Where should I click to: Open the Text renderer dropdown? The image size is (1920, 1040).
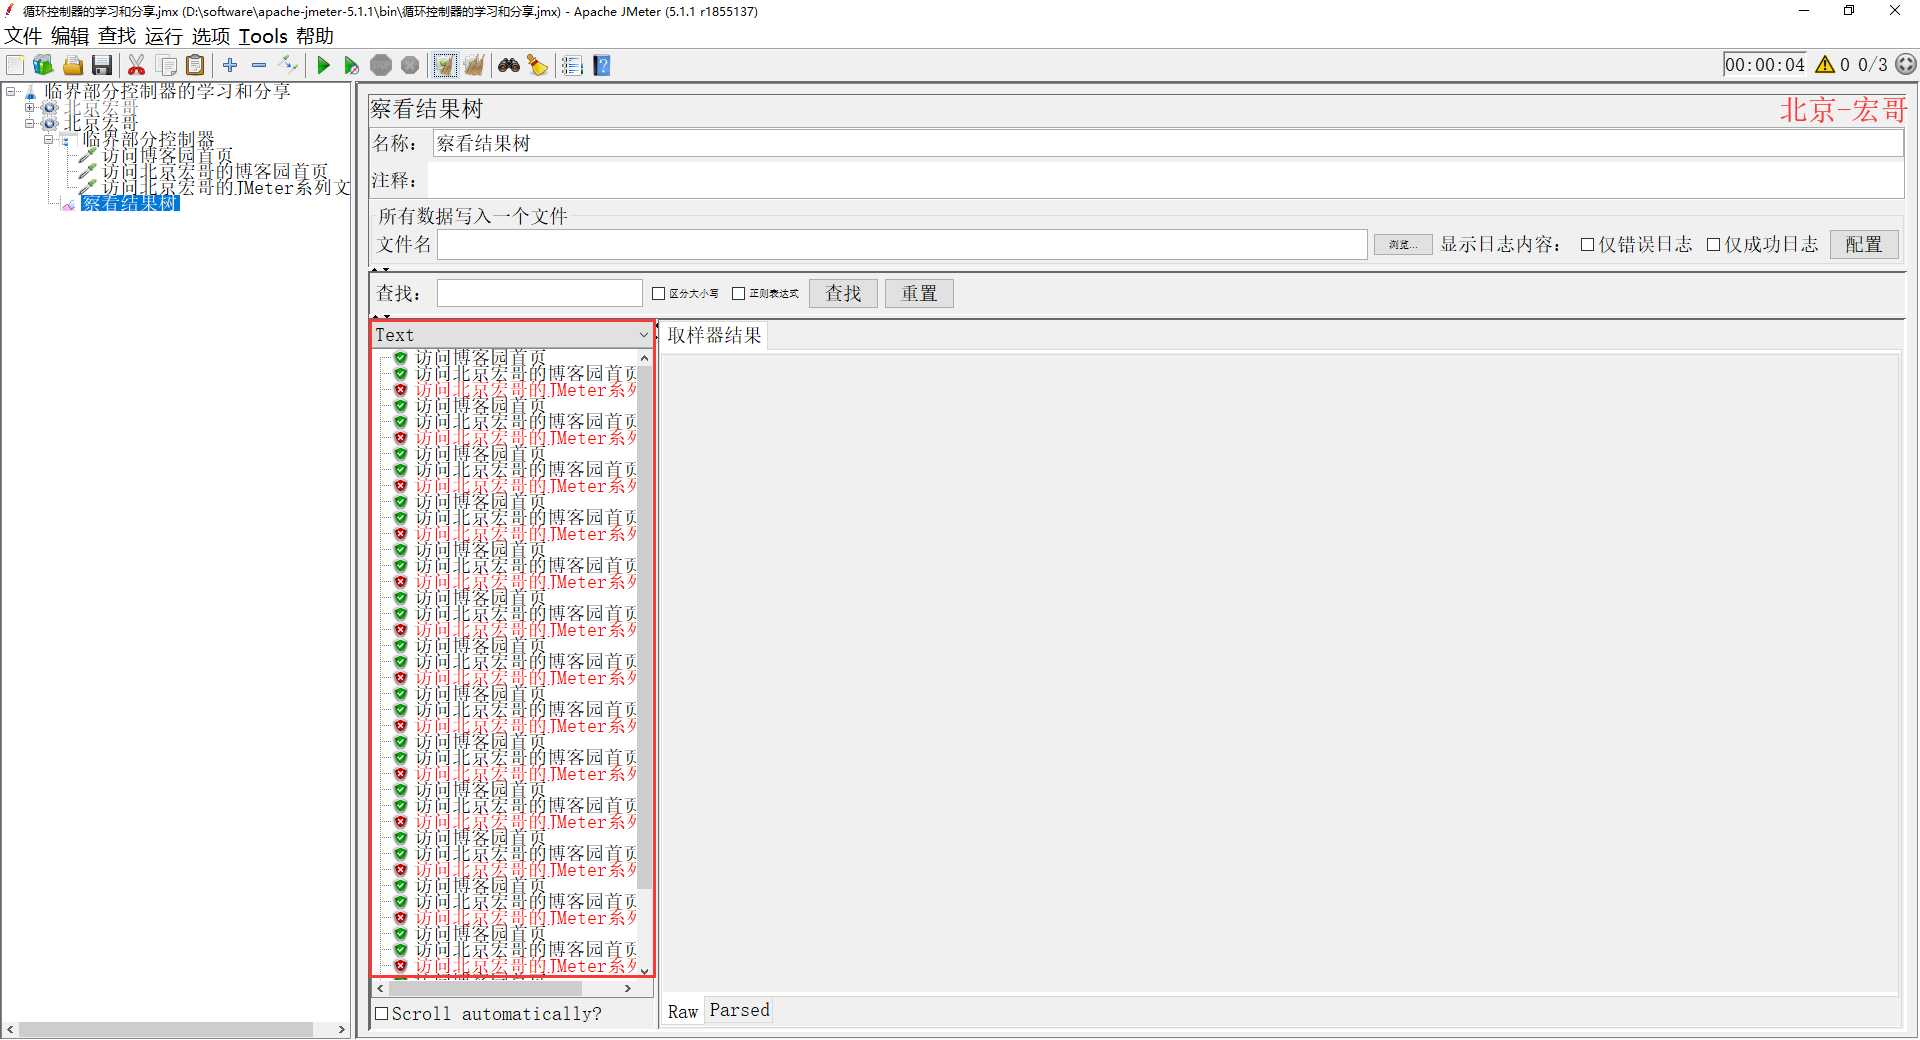click(511, 335)
